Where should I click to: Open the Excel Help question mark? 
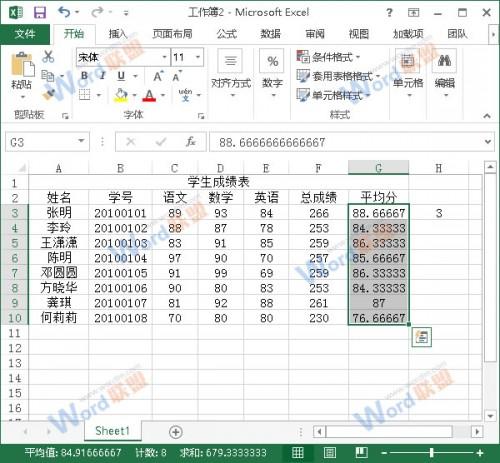389,13
